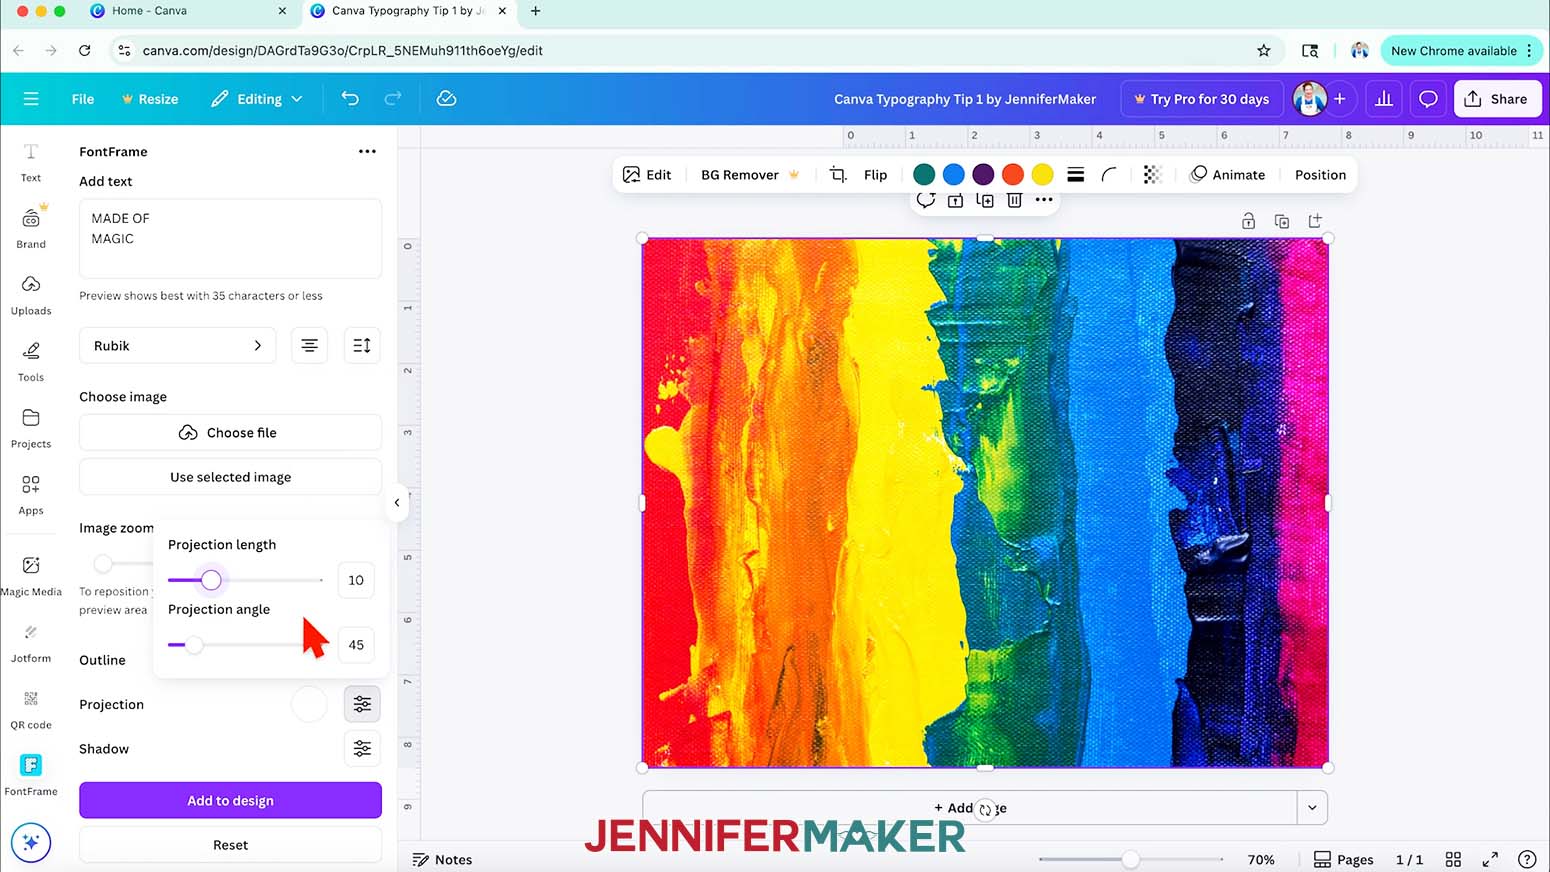
Task: Click the Projection angle value field
Action: click(x=356, y=645)
